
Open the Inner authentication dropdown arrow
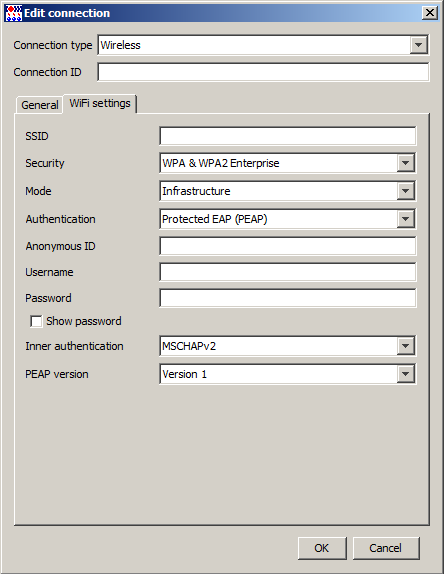pyautogui.click(x=405, y=346)
